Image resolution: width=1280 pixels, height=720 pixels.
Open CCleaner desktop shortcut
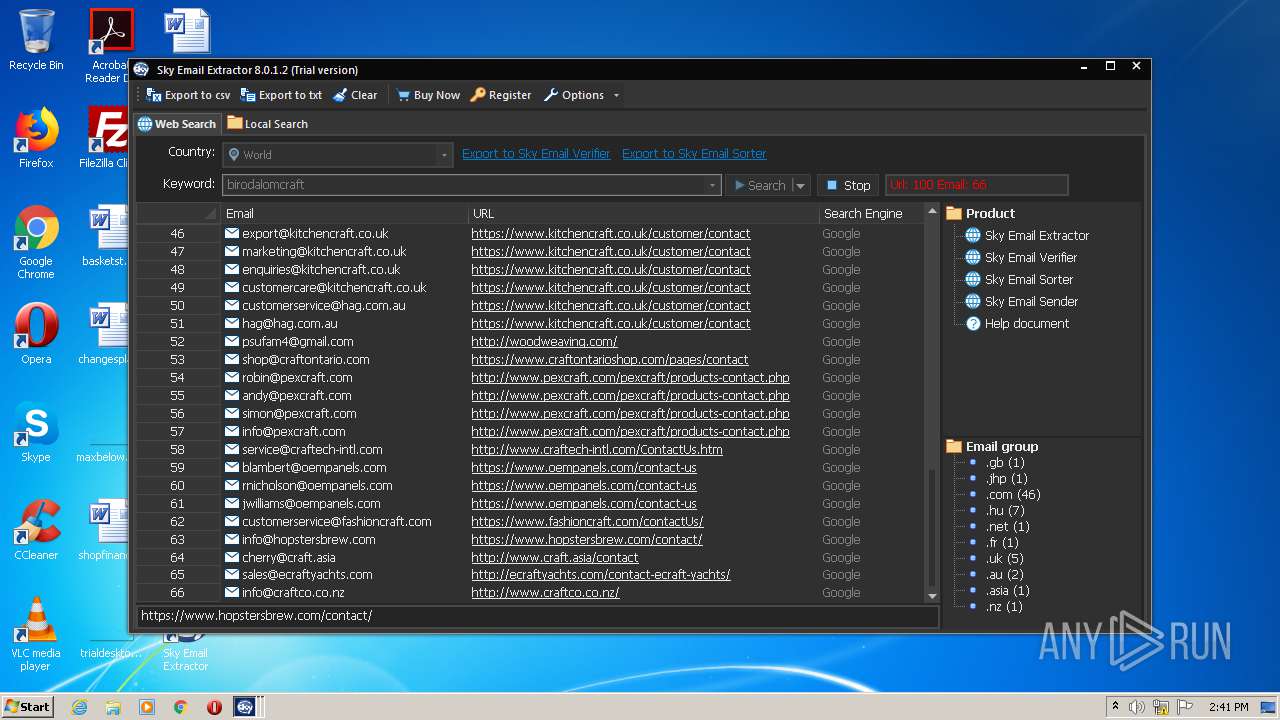pos(36,530)
